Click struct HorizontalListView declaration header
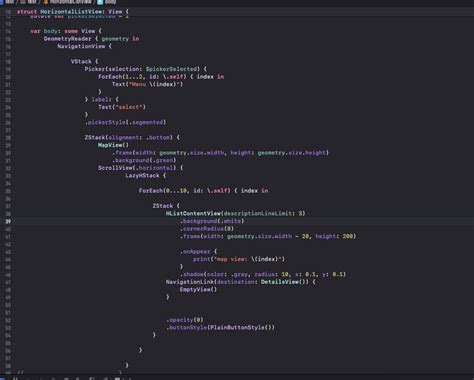 coord(73,12)
